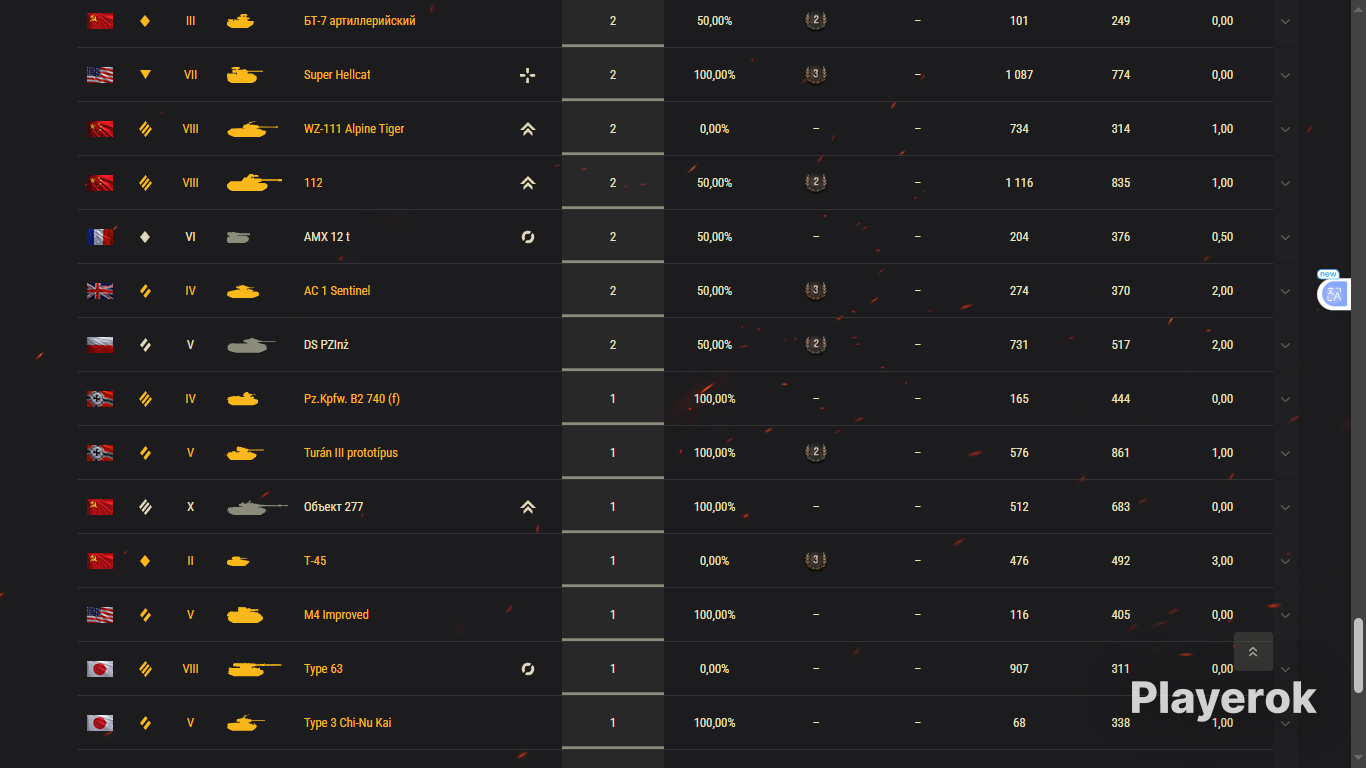This screenshot has width=1366, height=768.
Task: Click the Type 63 wheel role icon
Action: click(x=528, y=669)
